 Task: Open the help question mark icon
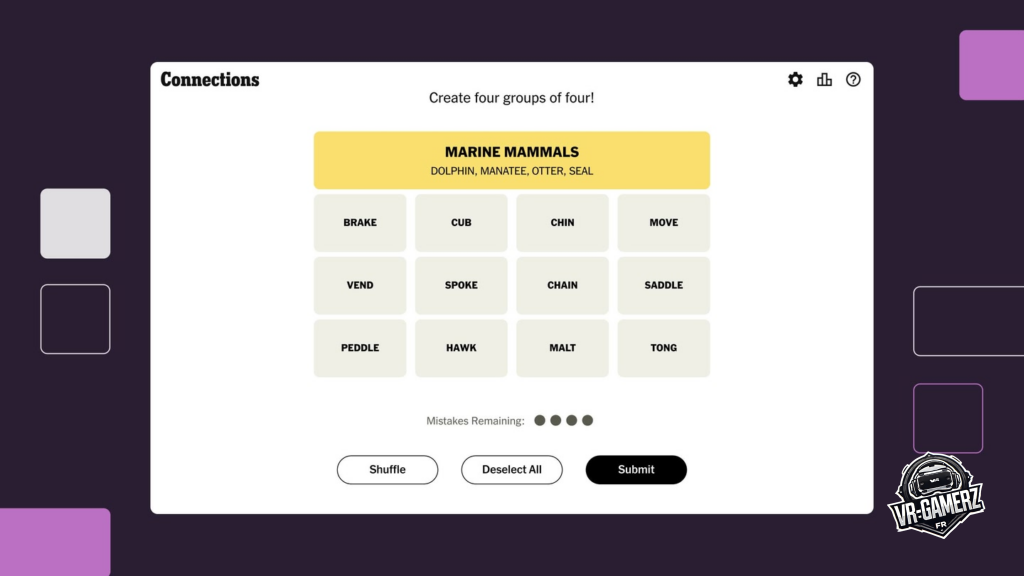tap(853, 80)
